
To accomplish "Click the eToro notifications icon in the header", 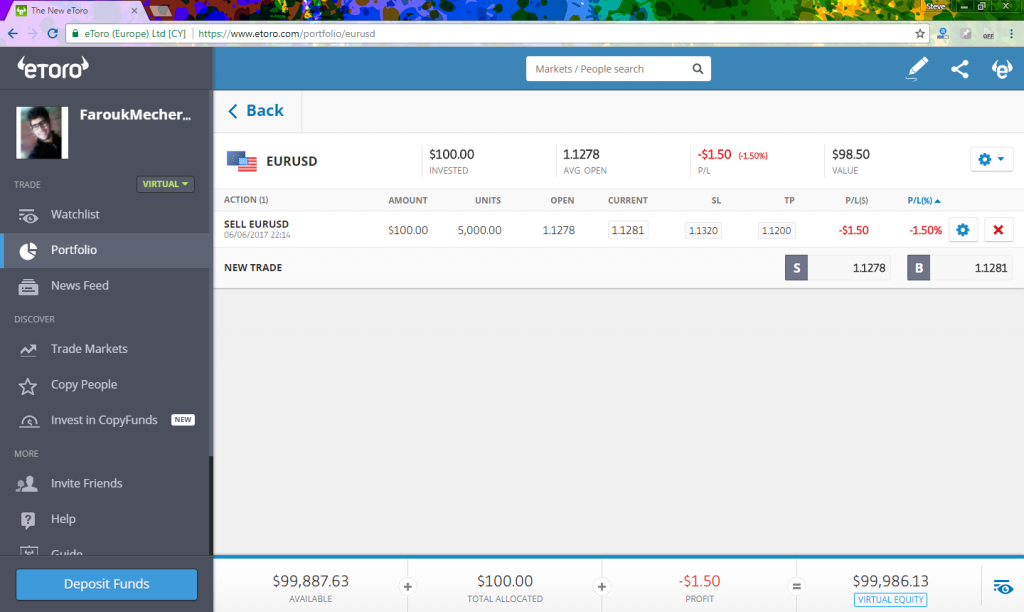I will [1002, 69].
